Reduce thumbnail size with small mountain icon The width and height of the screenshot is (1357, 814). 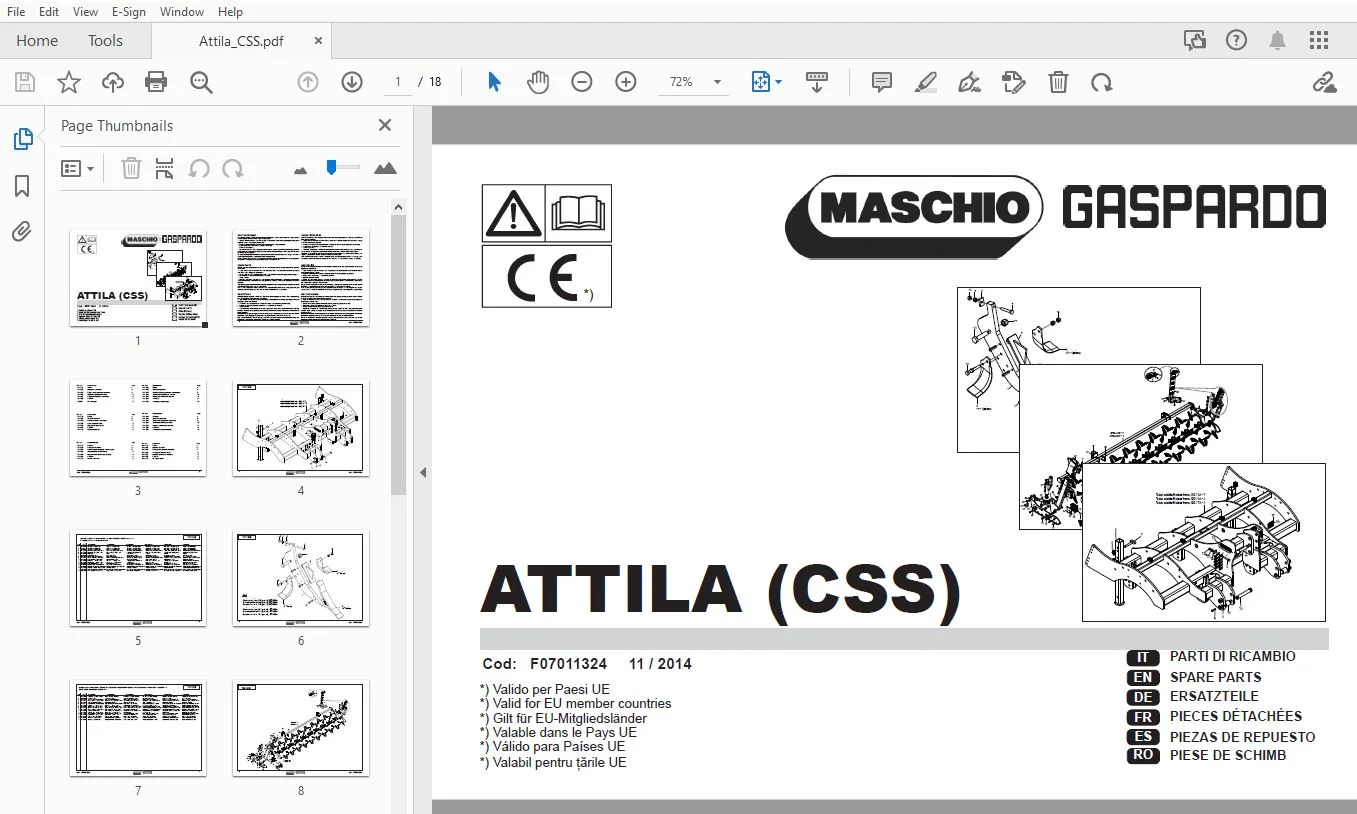click(300, 170)
